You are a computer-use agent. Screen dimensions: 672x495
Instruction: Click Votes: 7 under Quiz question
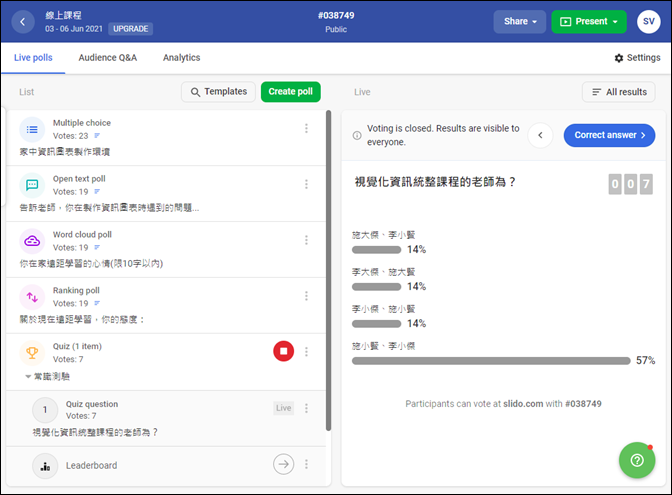pos(81,416)
